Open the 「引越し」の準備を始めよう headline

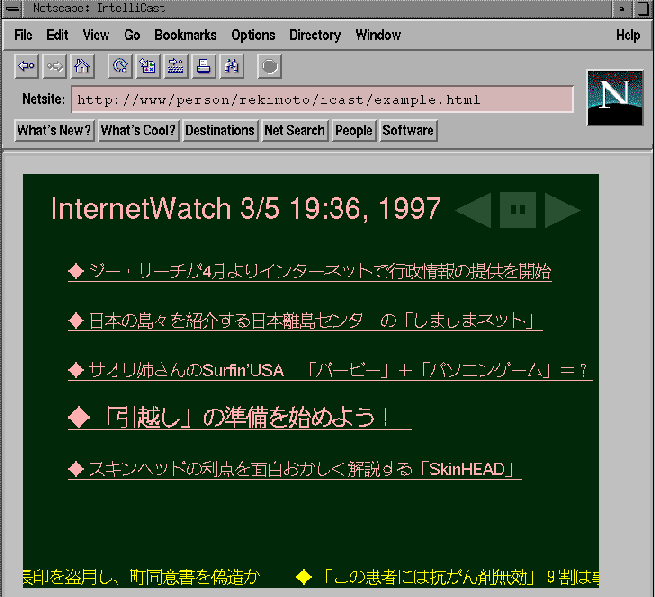240,417
